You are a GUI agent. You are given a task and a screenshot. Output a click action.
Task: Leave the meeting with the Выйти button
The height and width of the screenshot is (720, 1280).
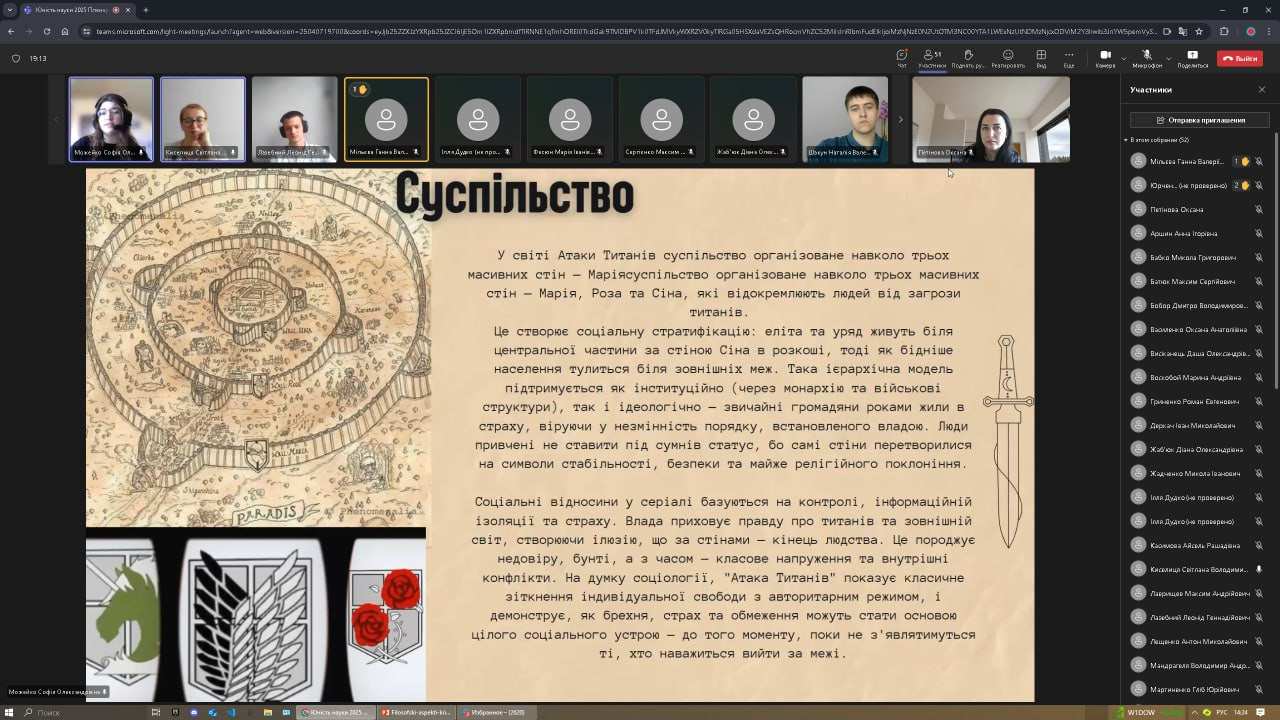click(x=1240, y=59)
